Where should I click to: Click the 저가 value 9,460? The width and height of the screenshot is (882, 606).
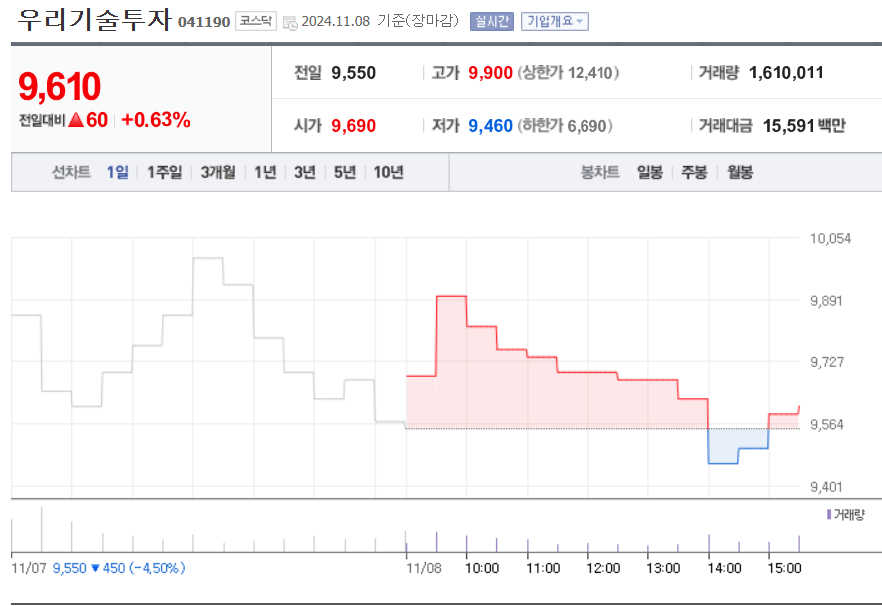pos(490,126)
